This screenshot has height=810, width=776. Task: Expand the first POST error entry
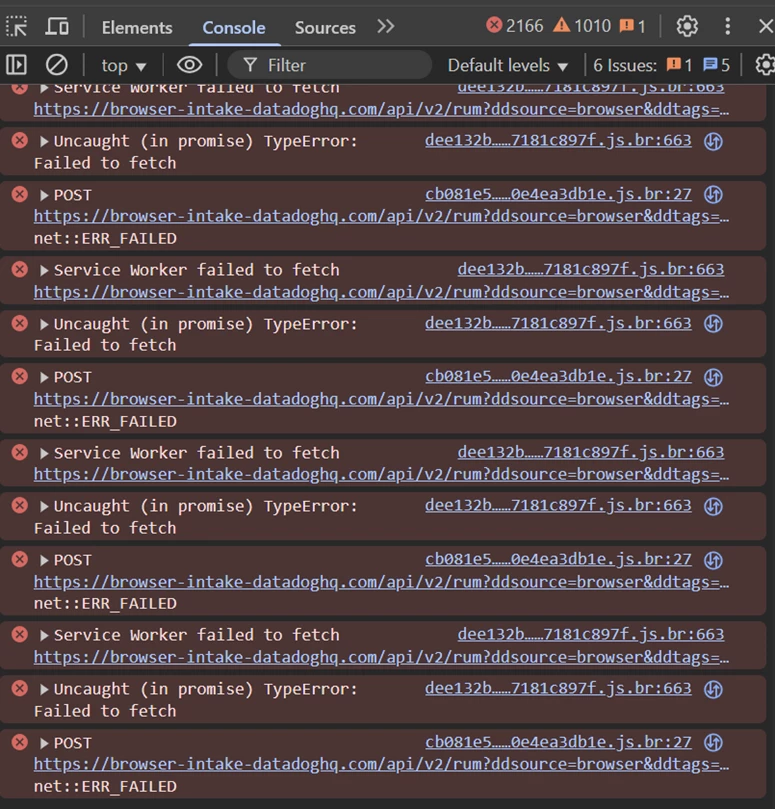coord(44,195)
